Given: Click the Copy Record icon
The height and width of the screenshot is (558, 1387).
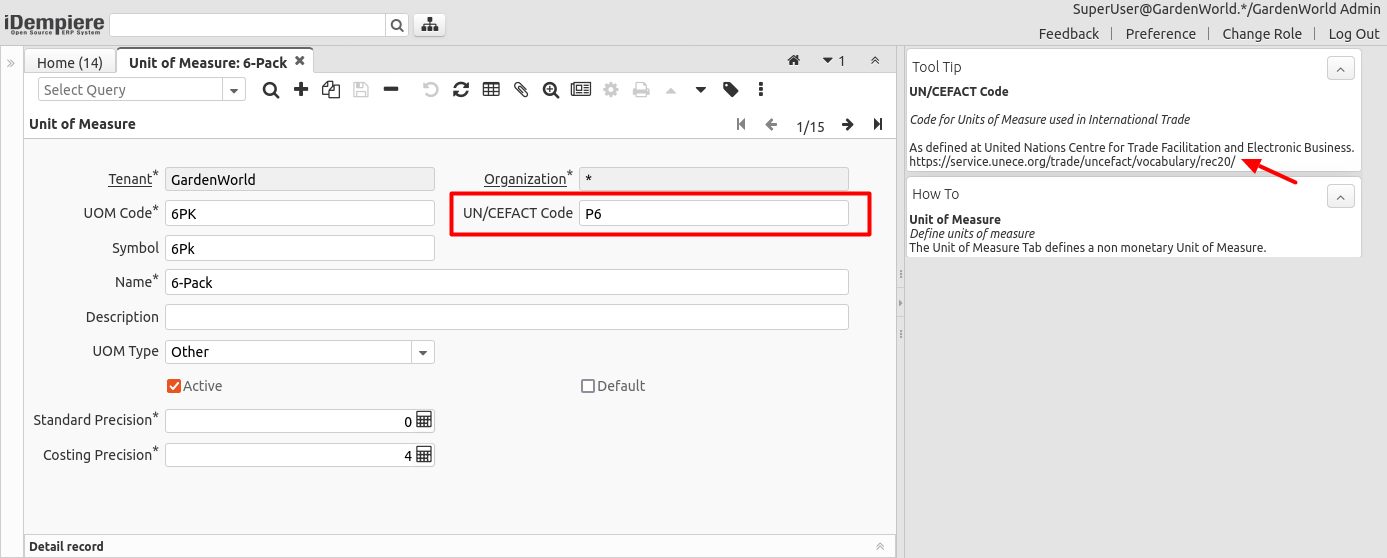Looking at the screenshot, I should point(330,90).
